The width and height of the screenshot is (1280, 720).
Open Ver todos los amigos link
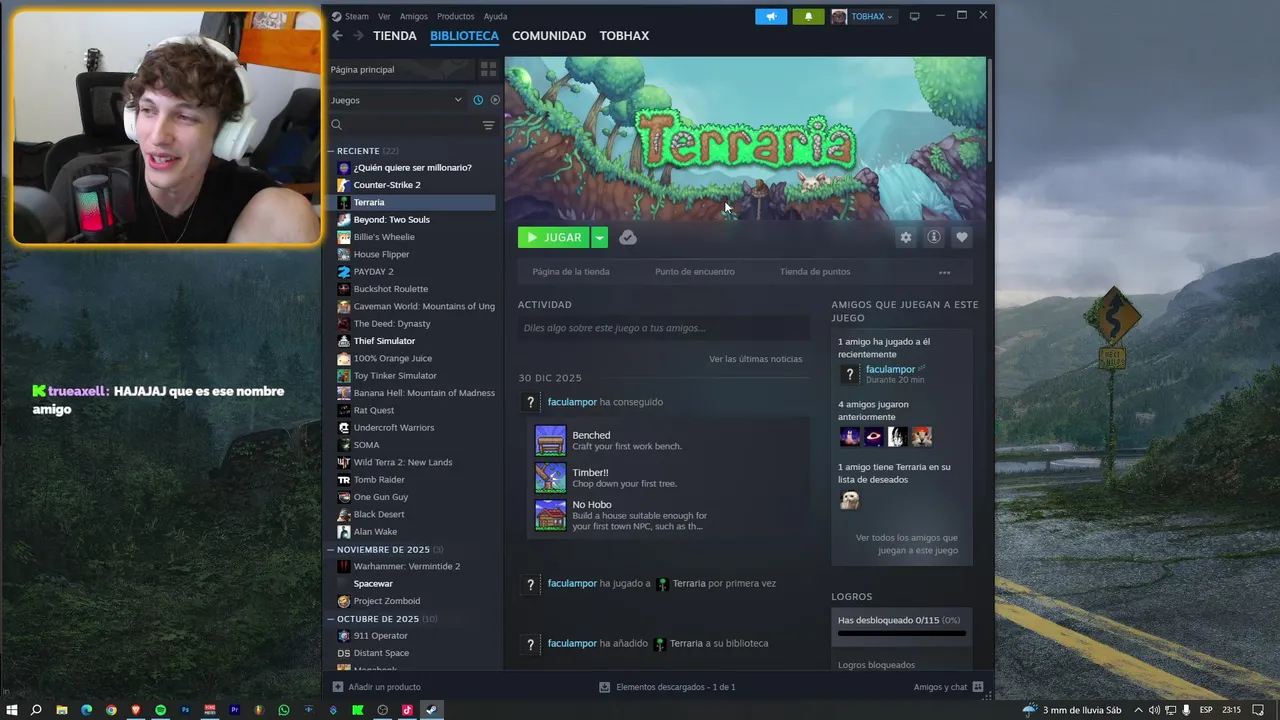(x=907, y=544)
